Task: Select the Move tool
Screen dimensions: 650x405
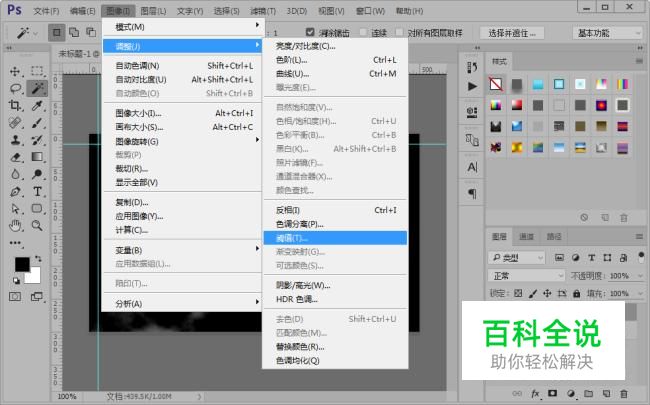Action: [15, 71]
